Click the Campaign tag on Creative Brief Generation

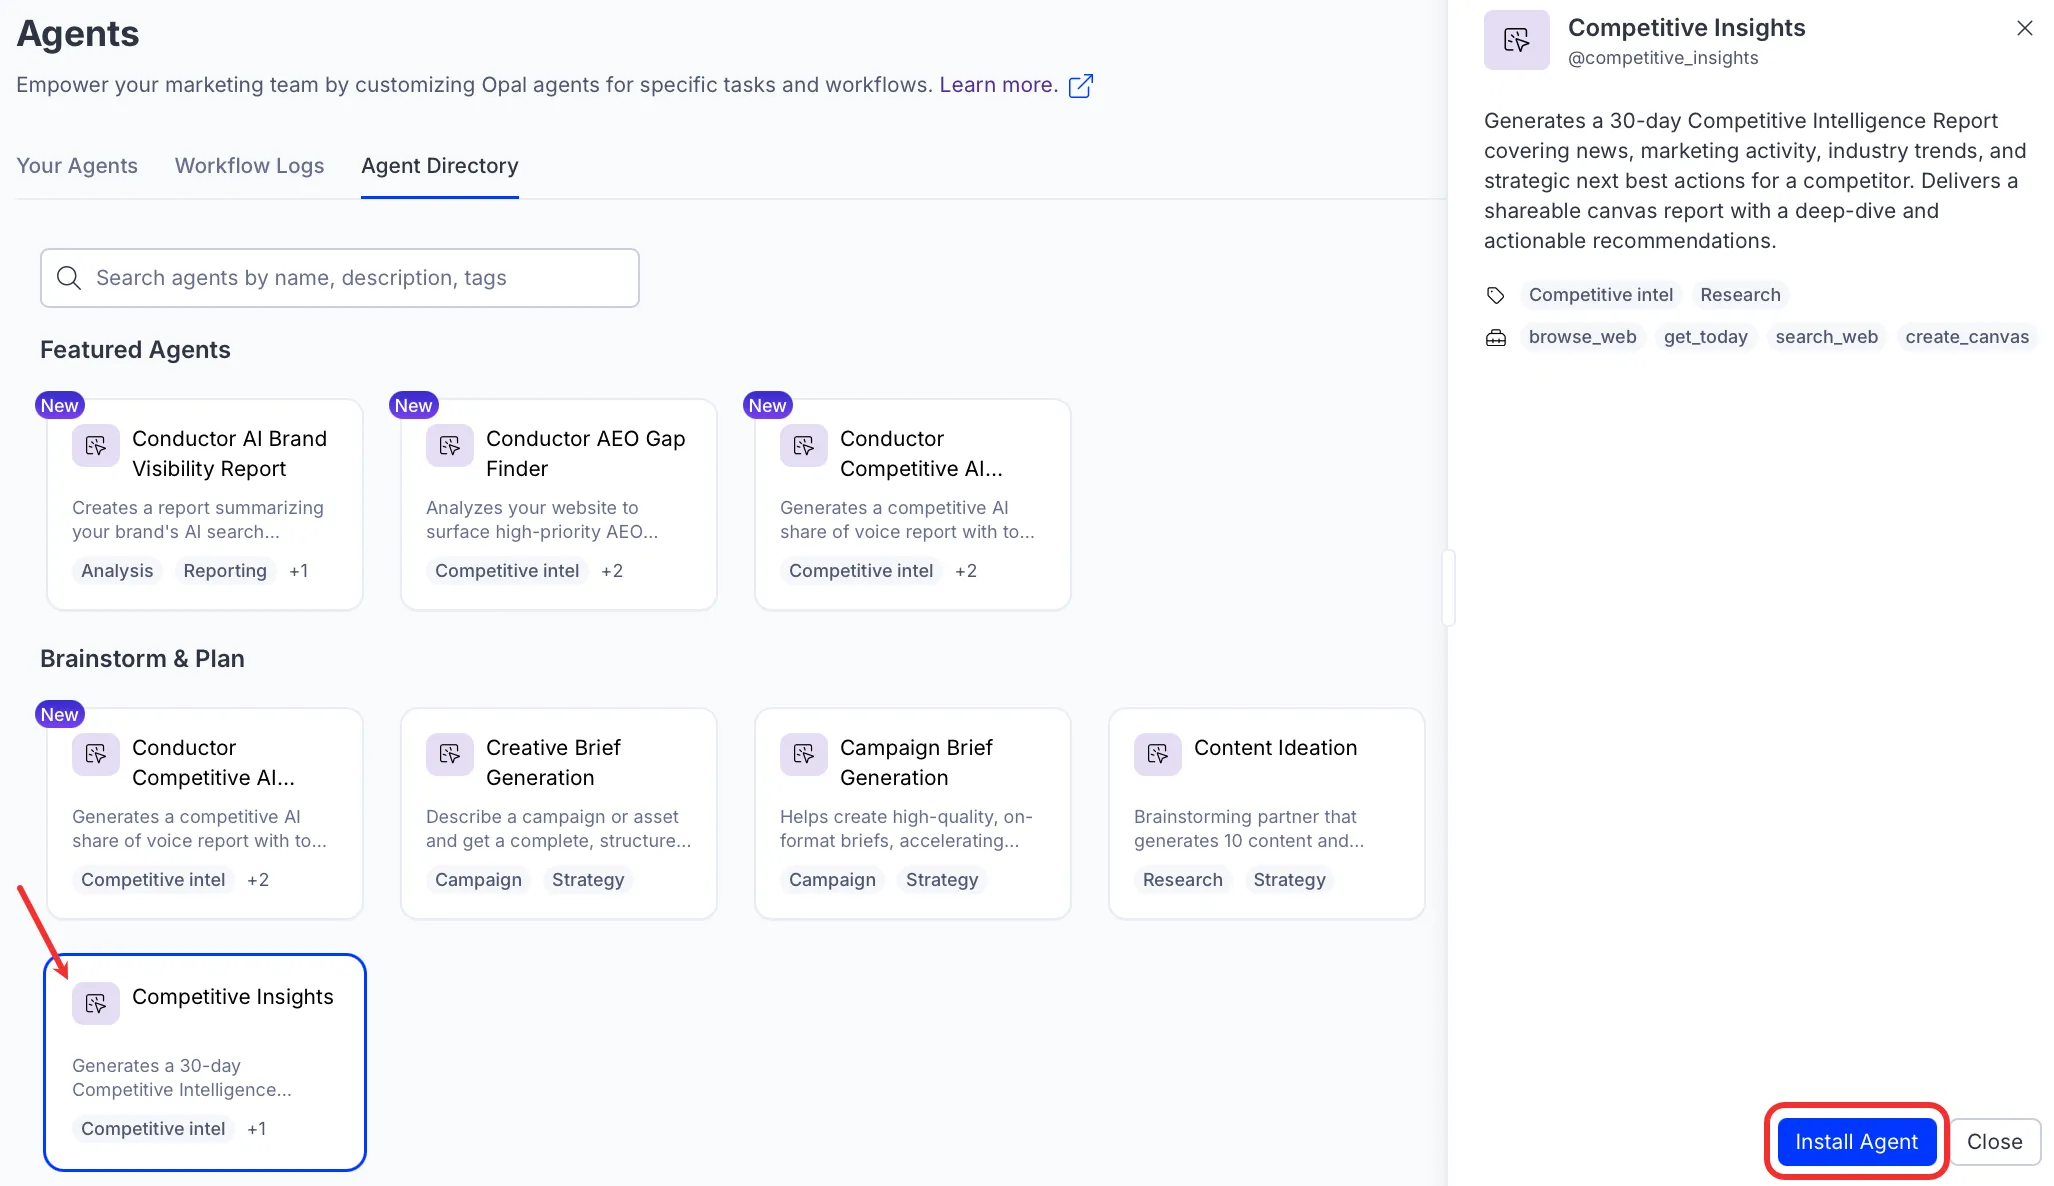click(478, 880)
